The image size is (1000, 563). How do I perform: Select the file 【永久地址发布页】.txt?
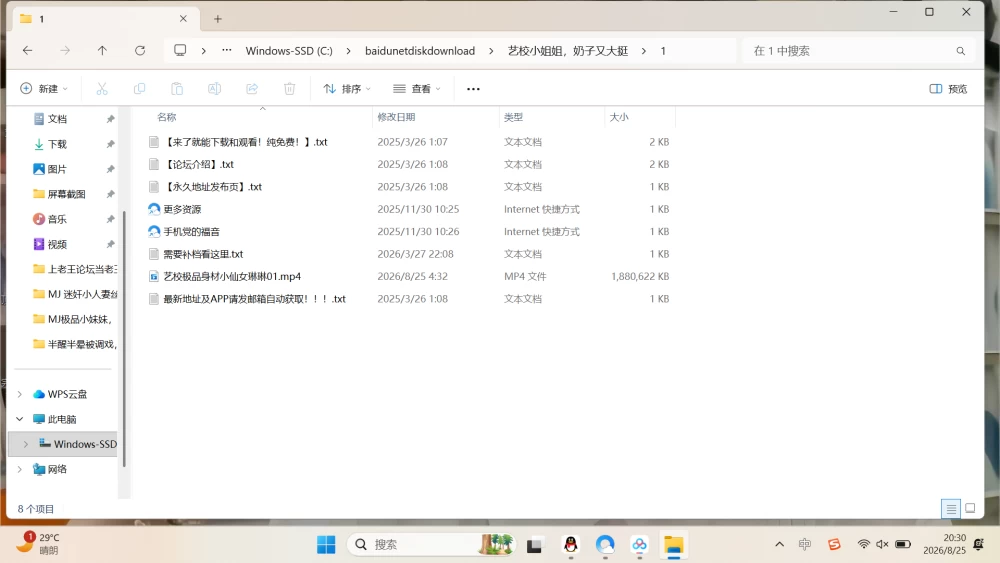click(x=213, y=187)
